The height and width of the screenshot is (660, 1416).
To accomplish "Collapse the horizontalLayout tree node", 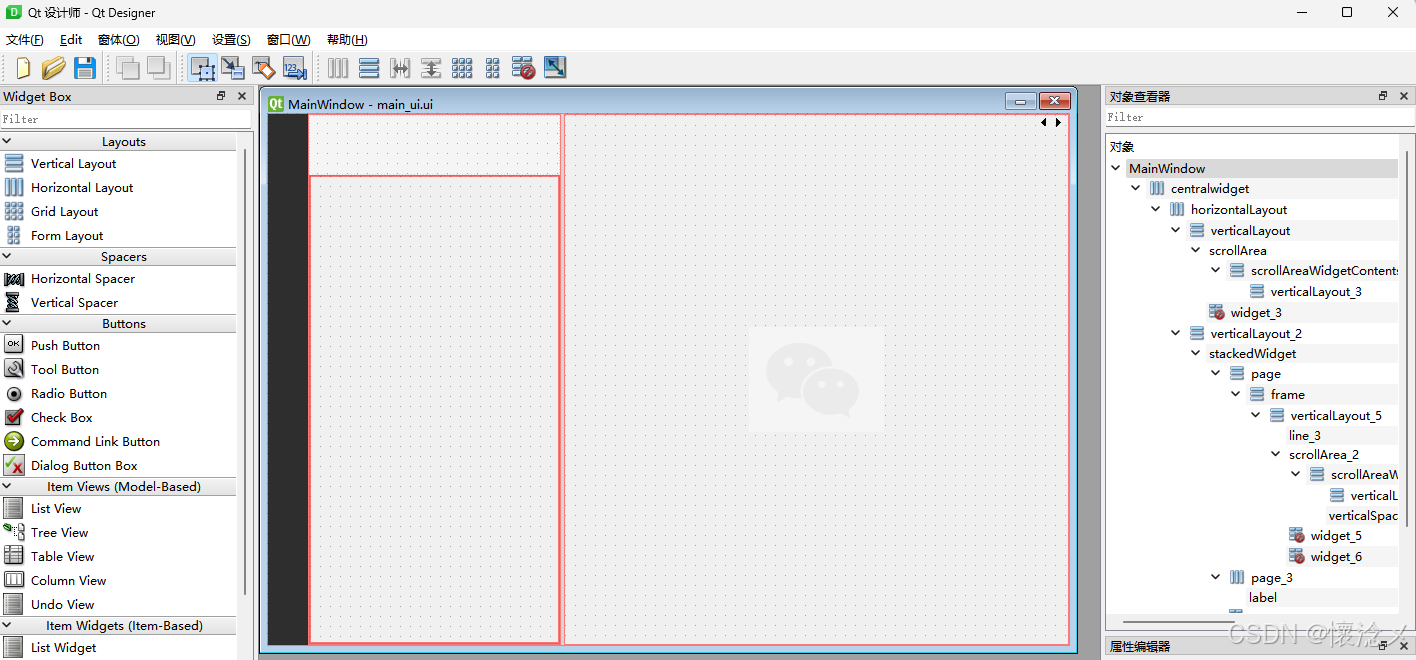I will tap(1156, 209).
